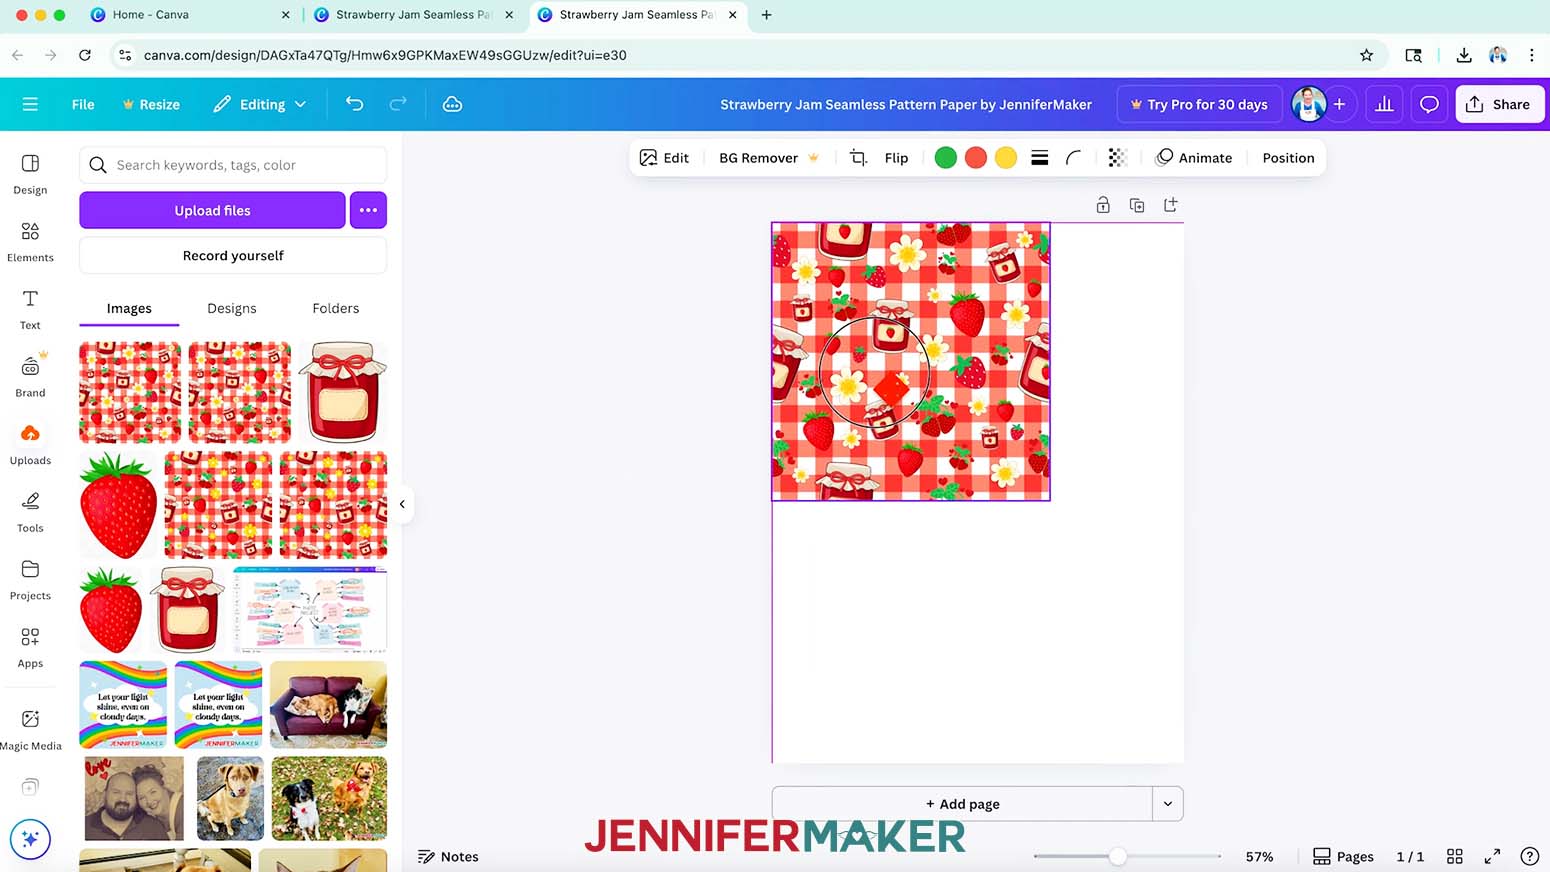
Task: Undo the last action
Action: pyautogui.click(x=354, y=104)
